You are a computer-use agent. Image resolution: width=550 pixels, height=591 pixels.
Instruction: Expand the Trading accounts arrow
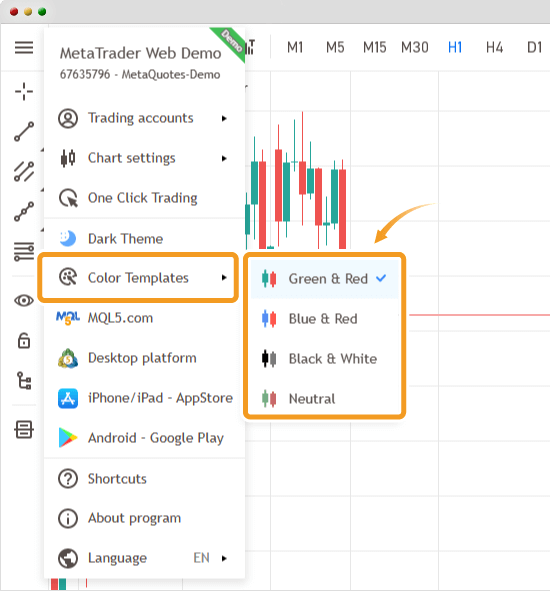click(x=224, y=118)
